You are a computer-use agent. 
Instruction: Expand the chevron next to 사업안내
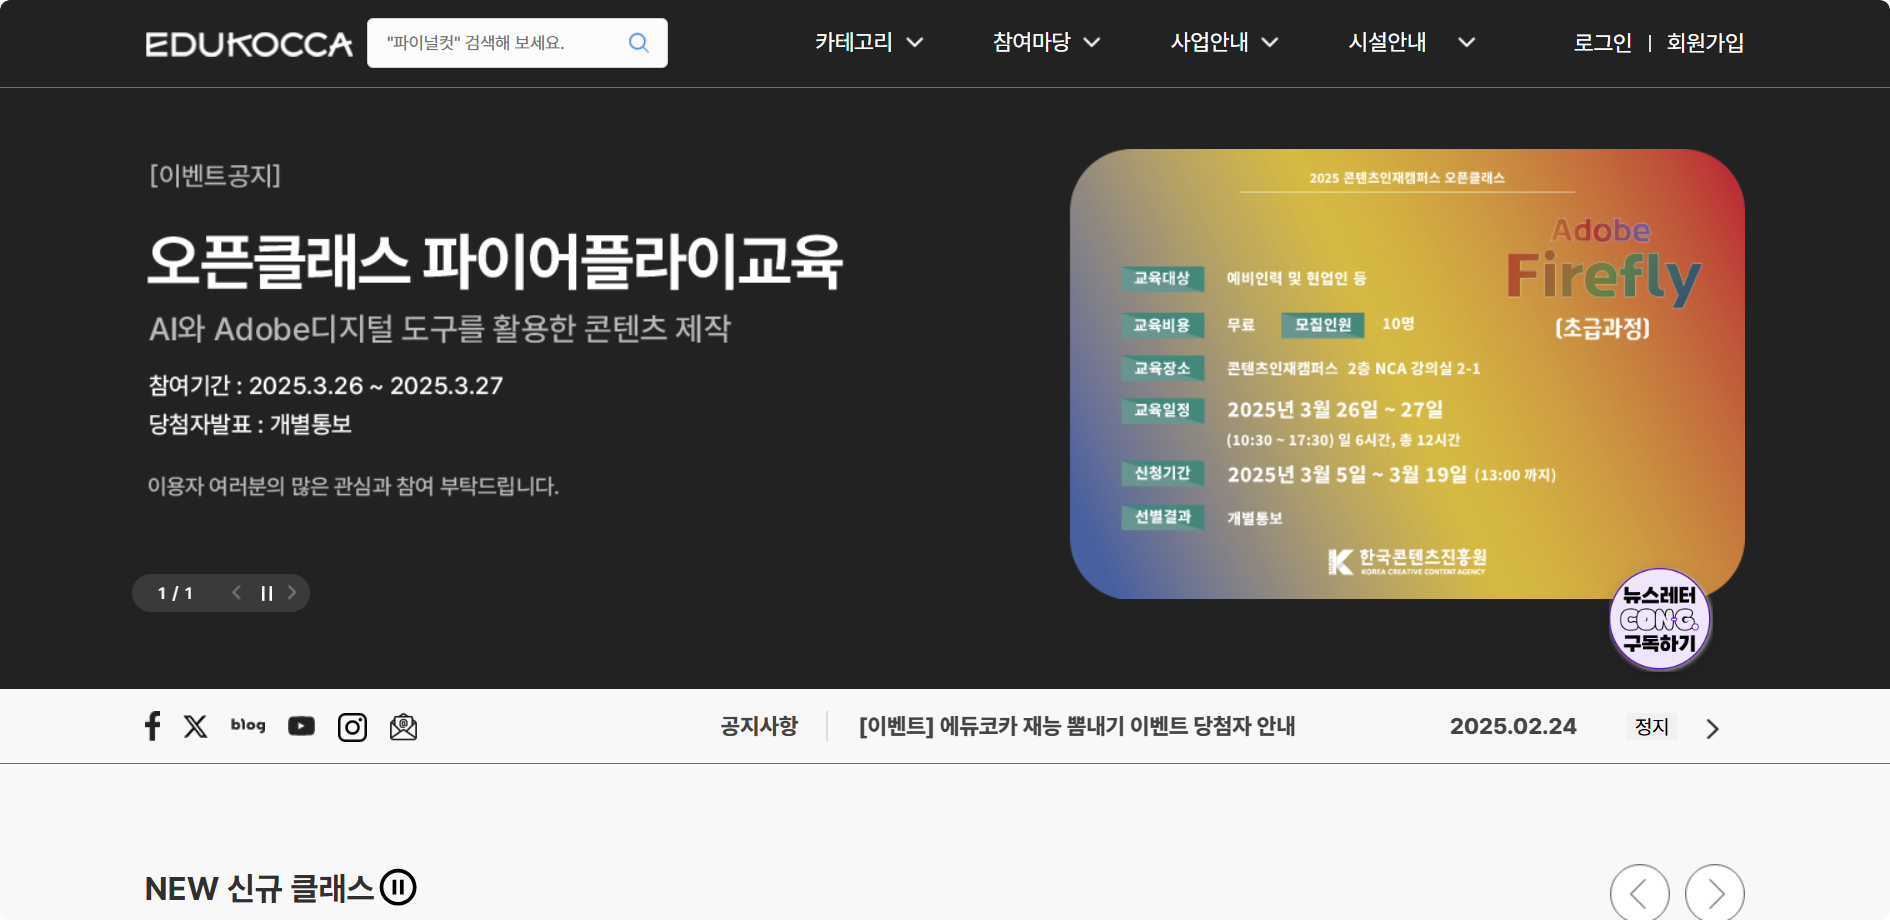pyautogui.click(x=1270, y=42)
